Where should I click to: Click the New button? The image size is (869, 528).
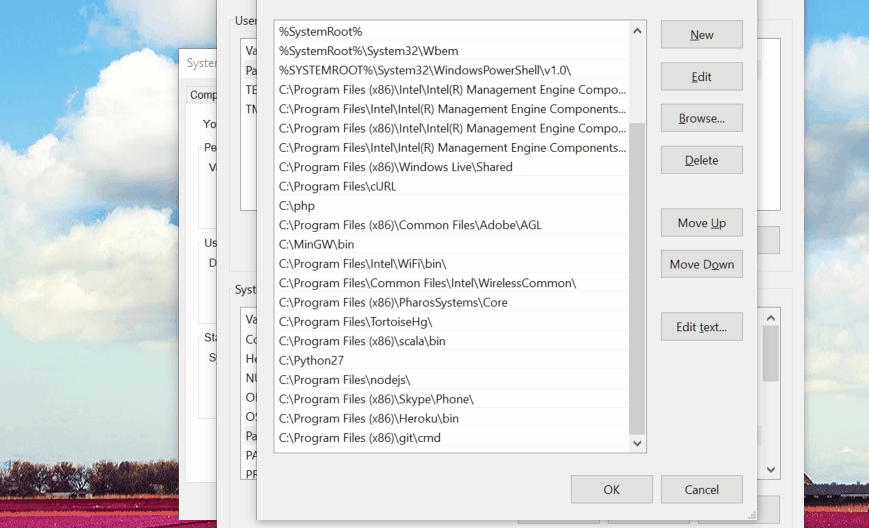tap(702, 35)
